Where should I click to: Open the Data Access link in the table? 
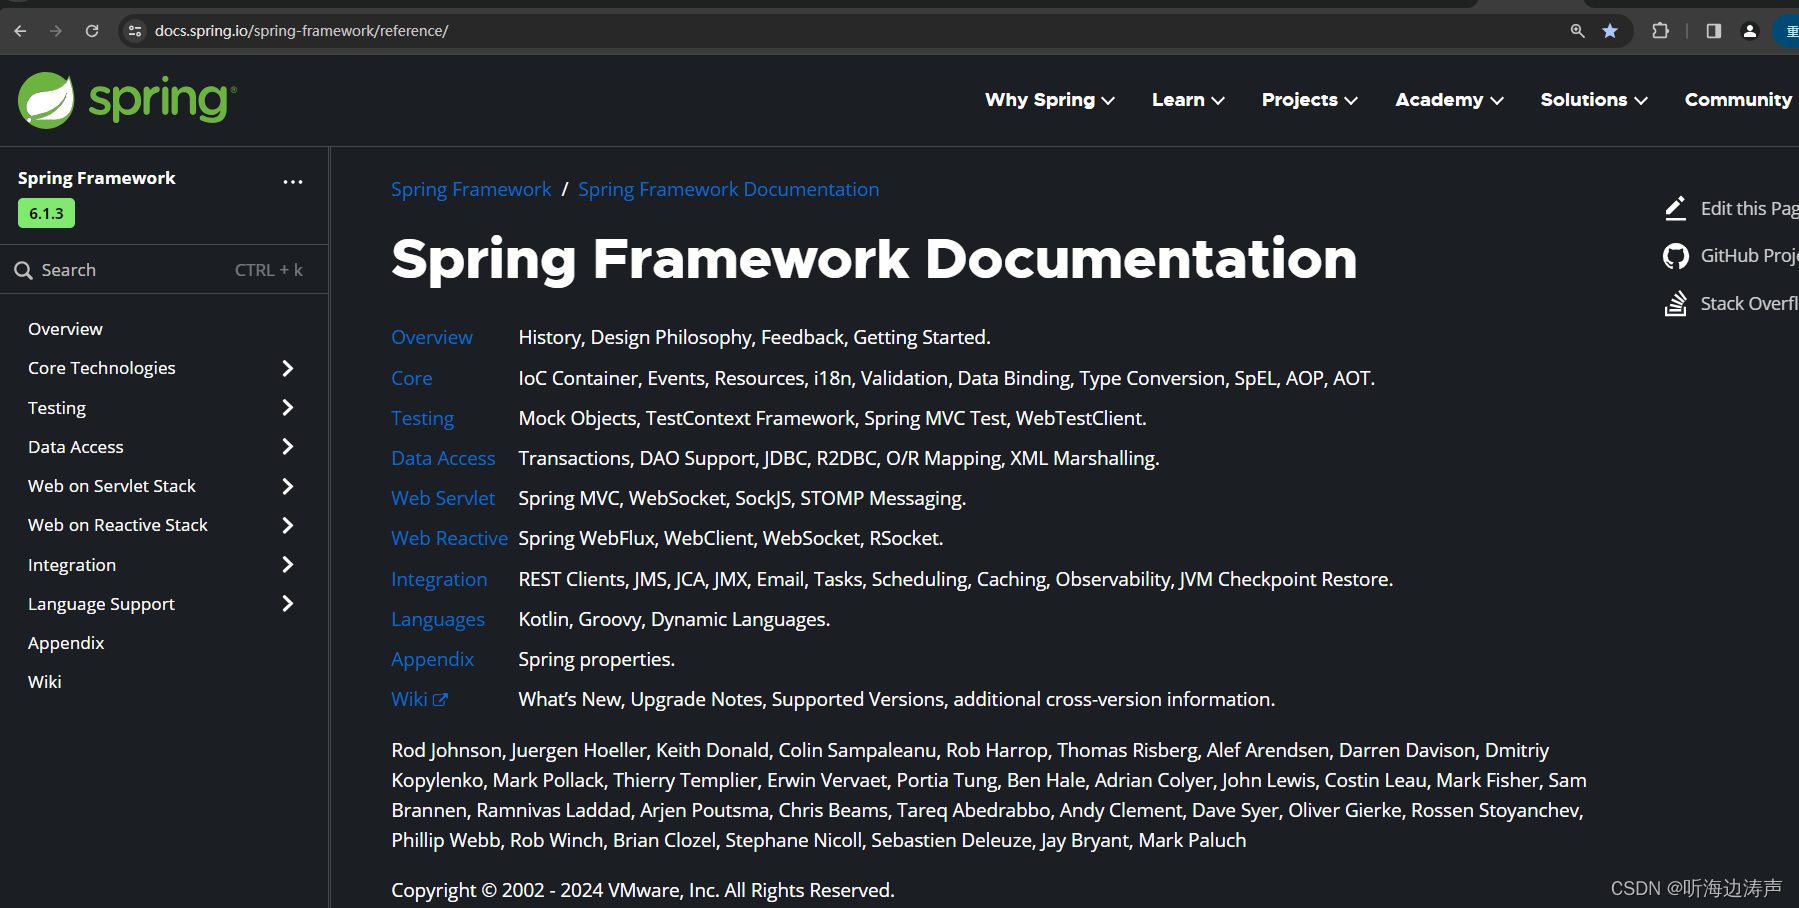tap(443, 458)
